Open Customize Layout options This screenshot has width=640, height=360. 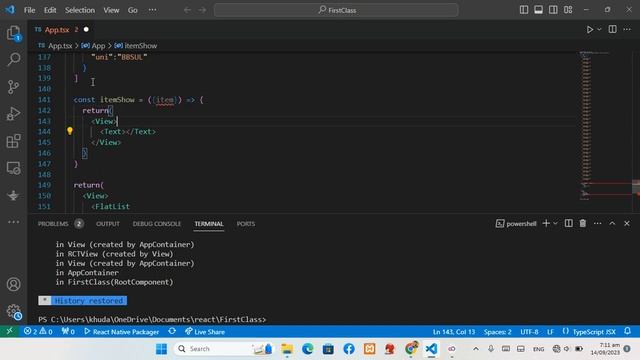568,10
